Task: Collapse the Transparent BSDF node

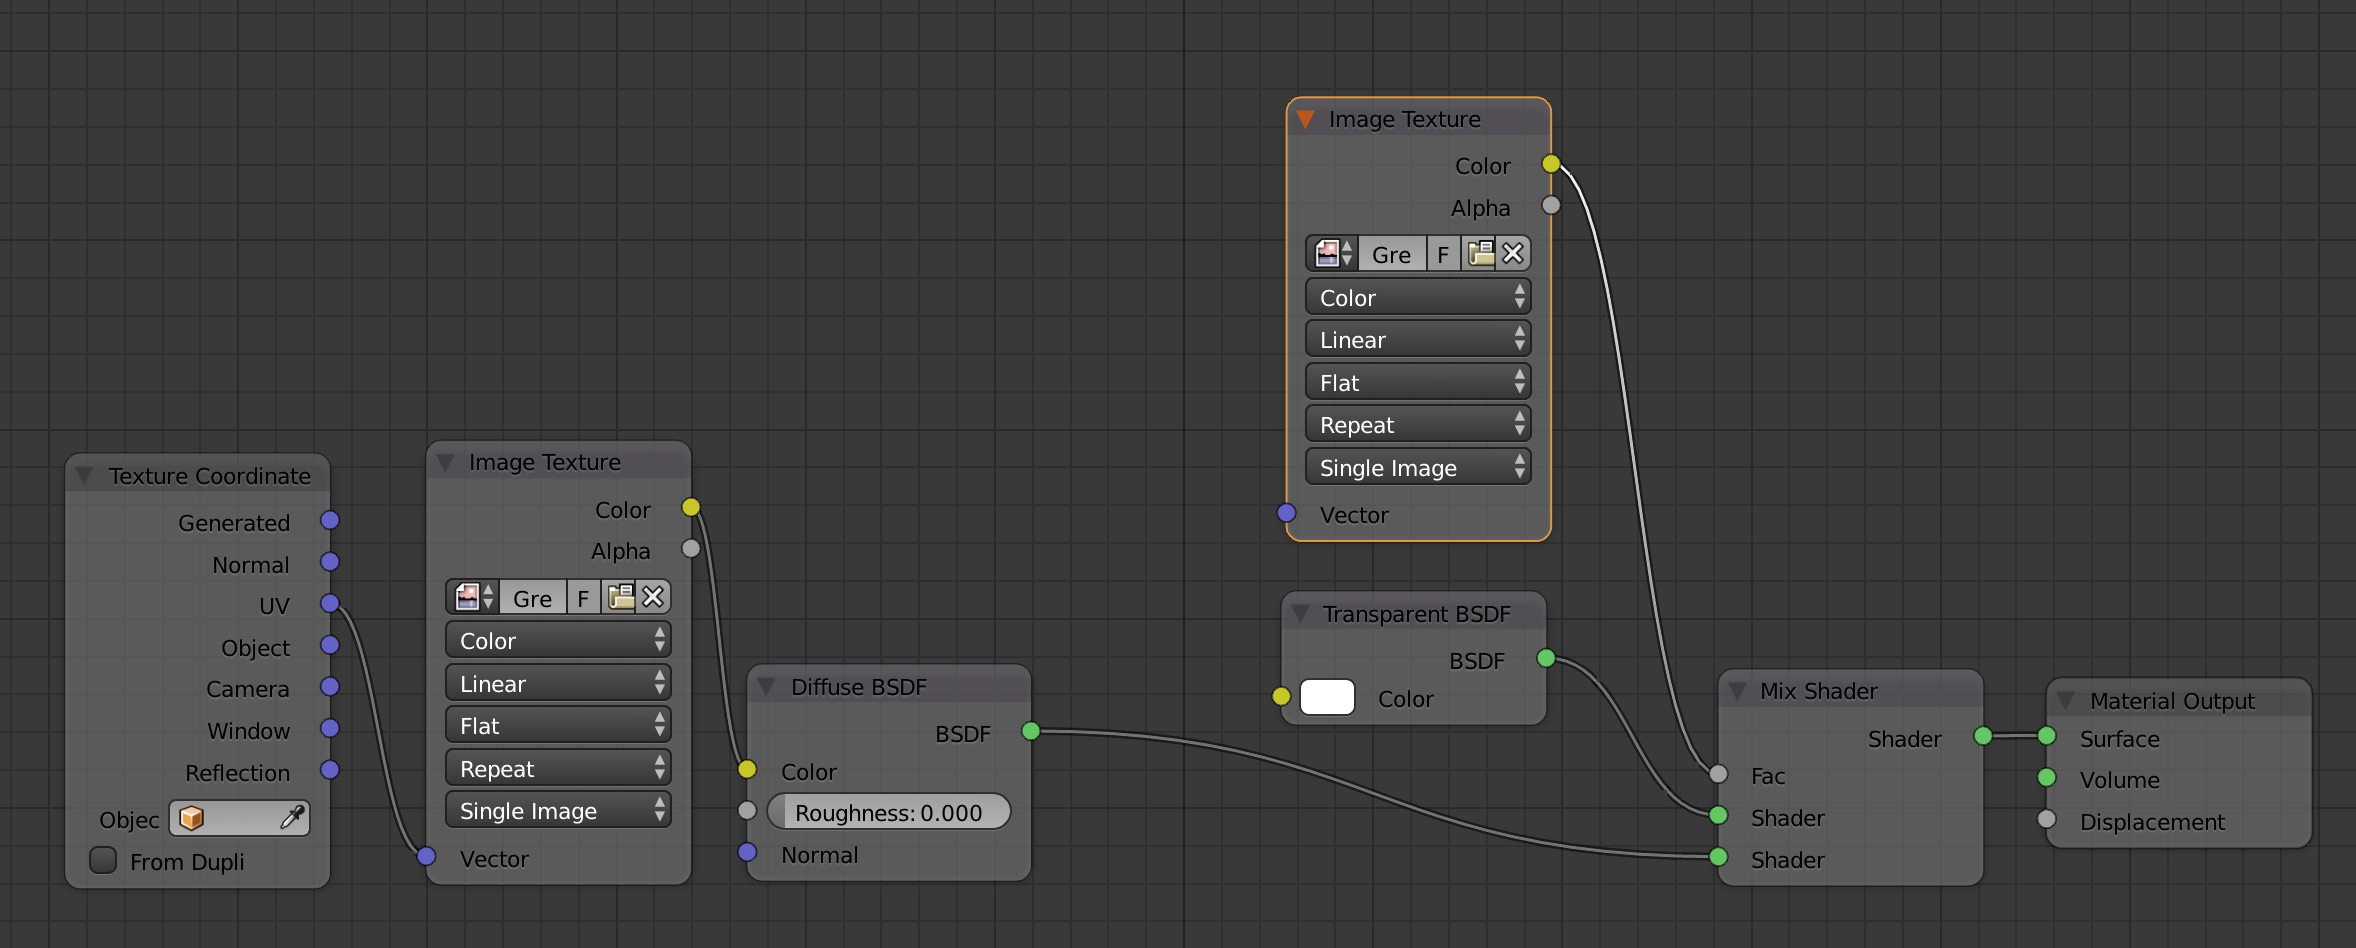Action: [1300, 614]
